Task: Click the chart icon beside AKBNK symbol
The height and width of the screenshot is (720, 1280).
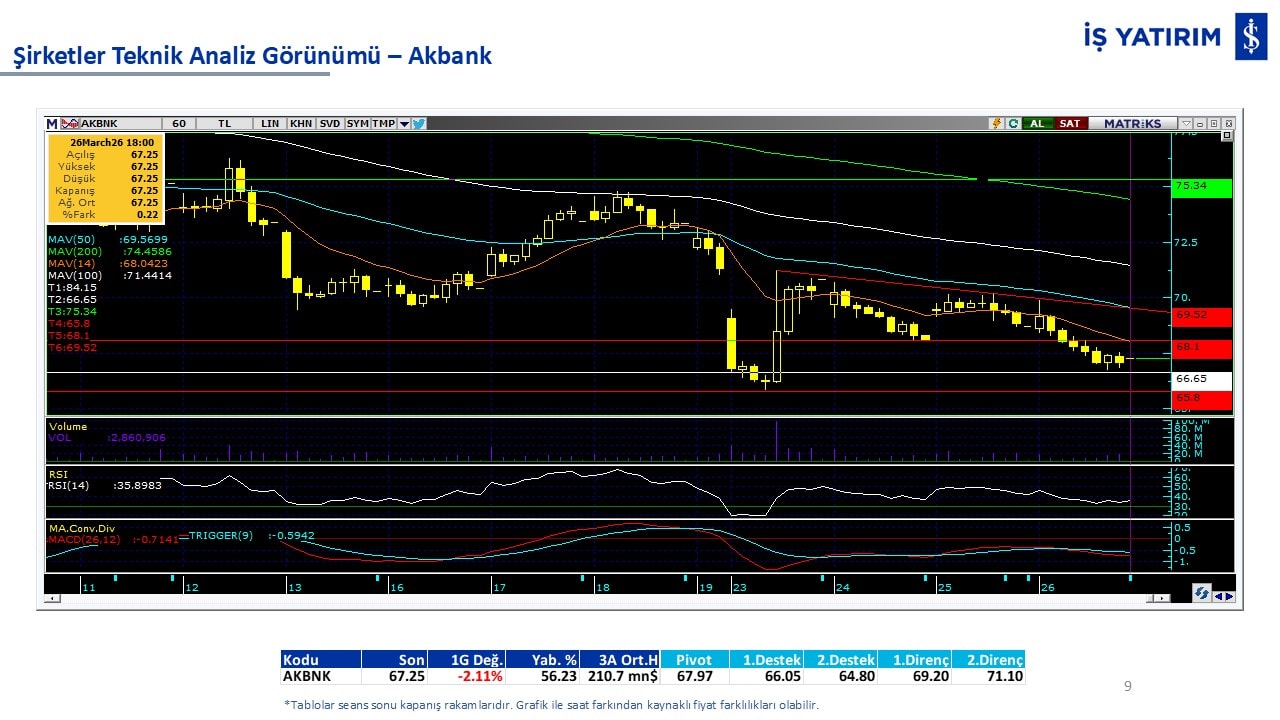Action: [69, 124]
